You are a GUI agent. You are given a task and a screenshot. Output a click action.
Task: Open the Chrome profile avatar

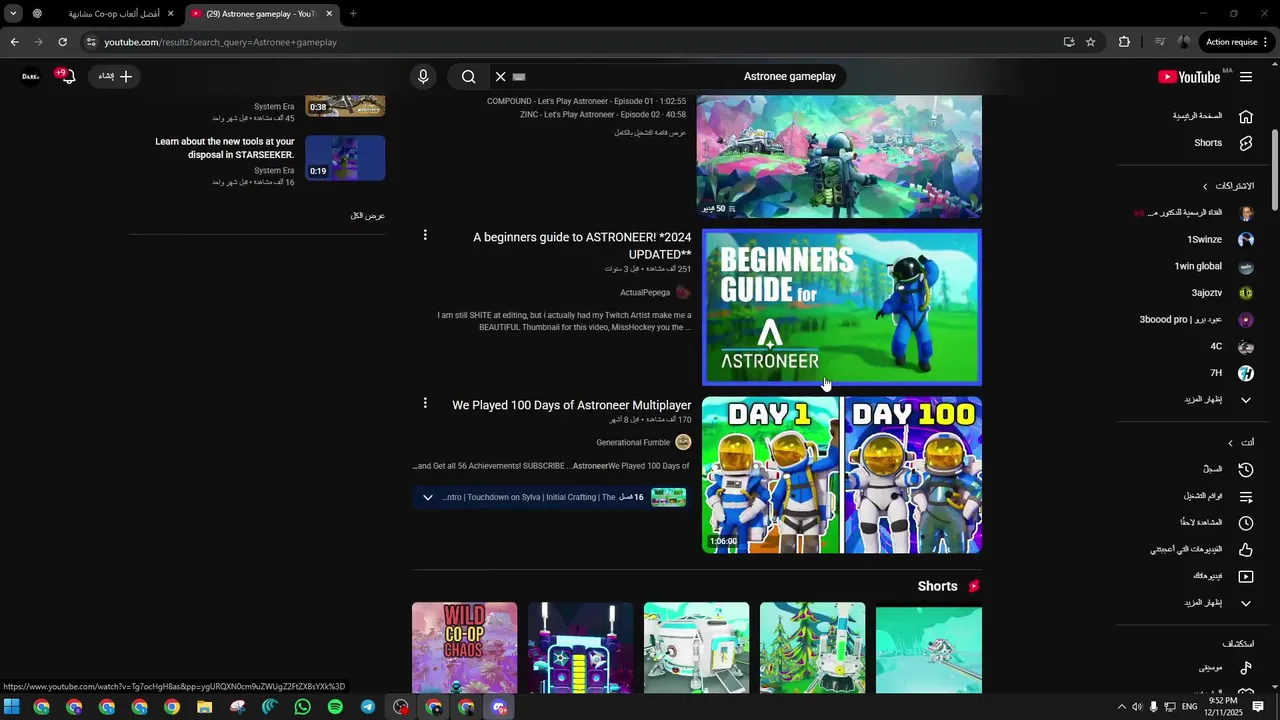coord(1184,42)
